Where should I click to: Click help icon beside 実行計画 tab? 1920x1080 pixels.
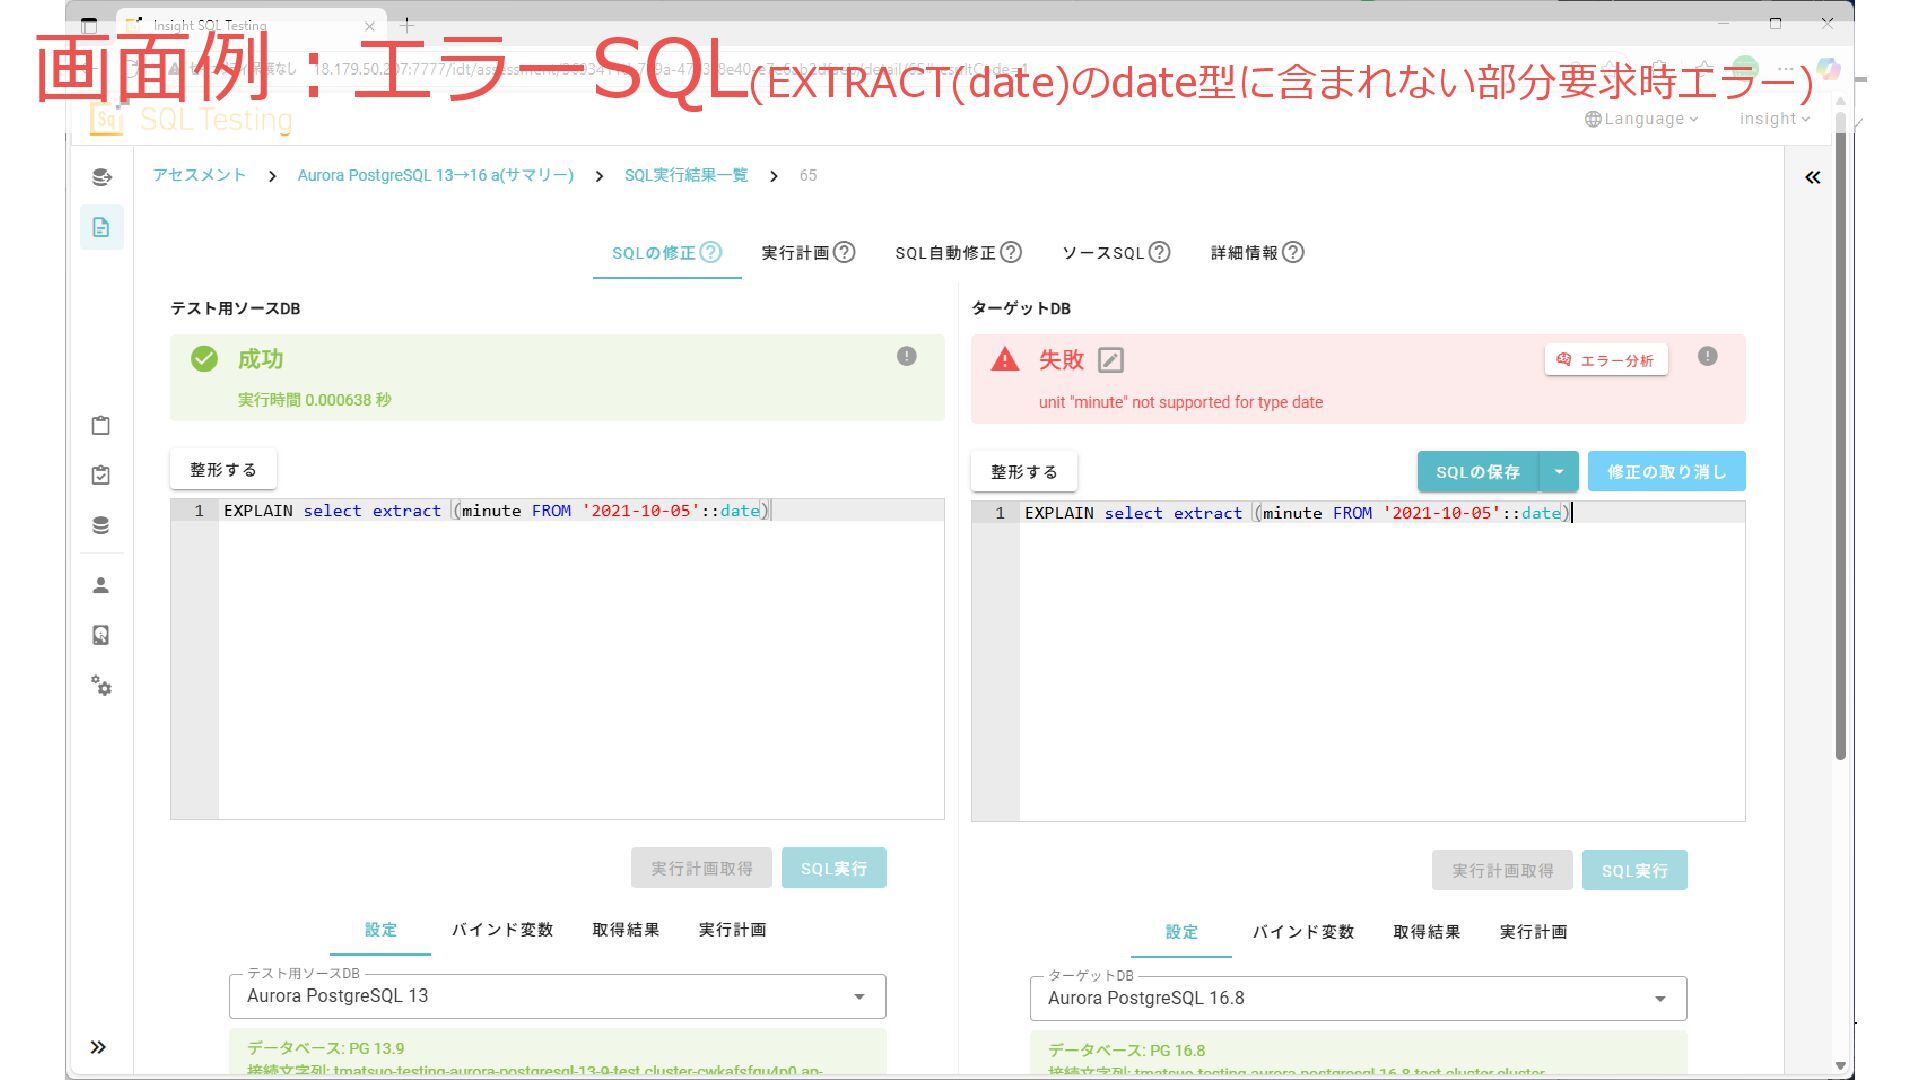845,252
